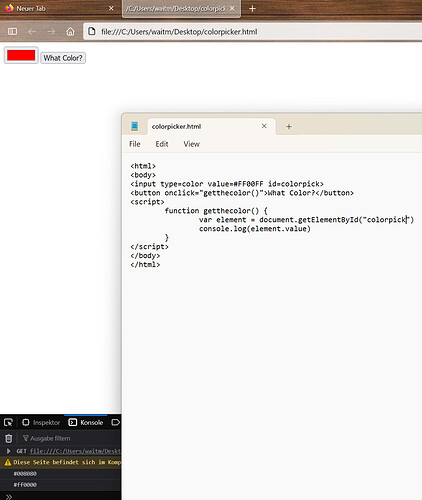Click the Firefox sidebar toggle icon
Screen dimensions: 422x500
pyautogui.click(x=12, y=31)
